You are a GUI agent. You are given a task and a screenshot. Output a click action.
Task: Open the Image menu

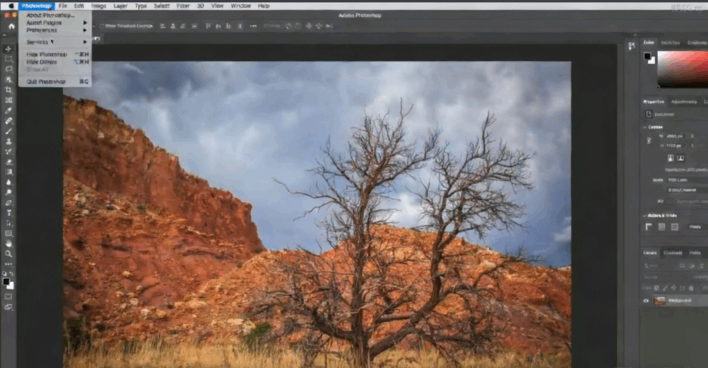tap(98, 6)
